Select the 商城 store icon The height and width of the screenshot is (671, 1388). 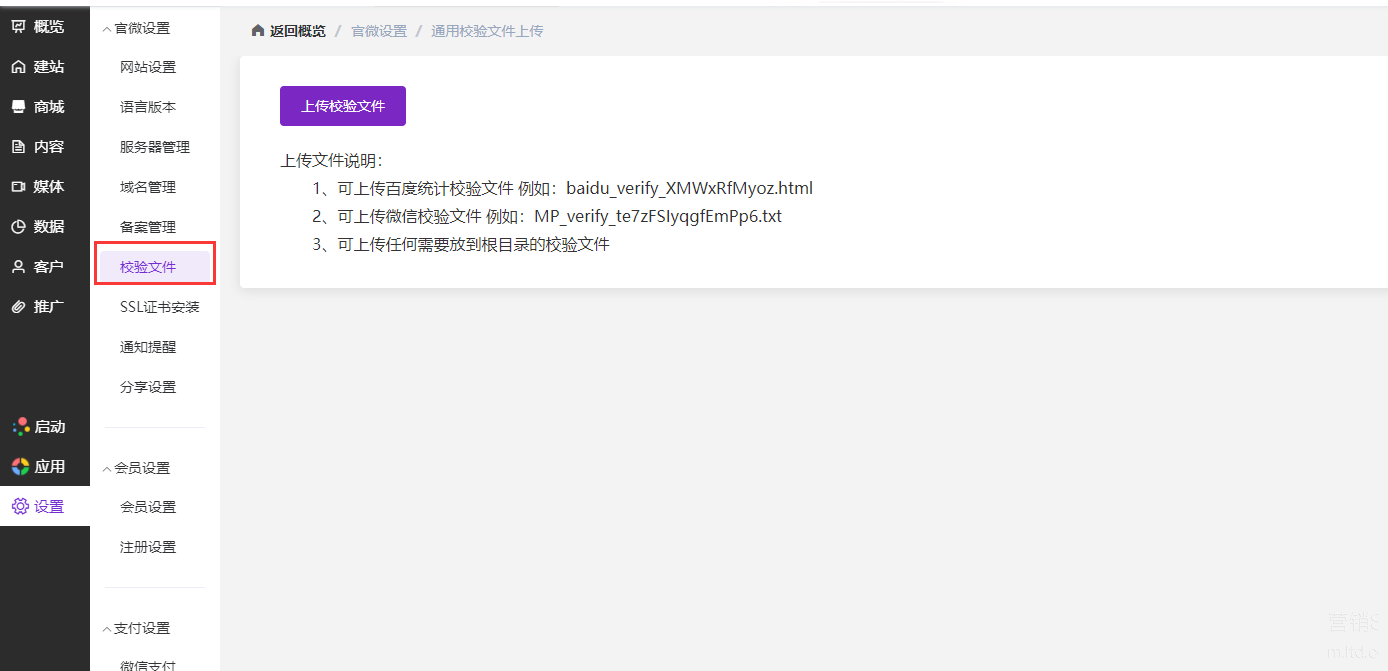pyautogui.click(x=18, y=107)
